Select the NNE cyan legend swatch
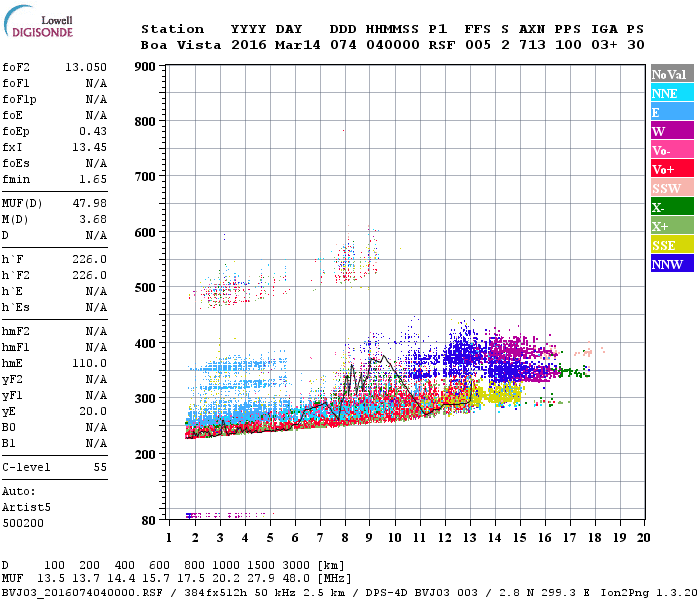The height and width of the screenshot is (600, 700). (x=672, y=93)
